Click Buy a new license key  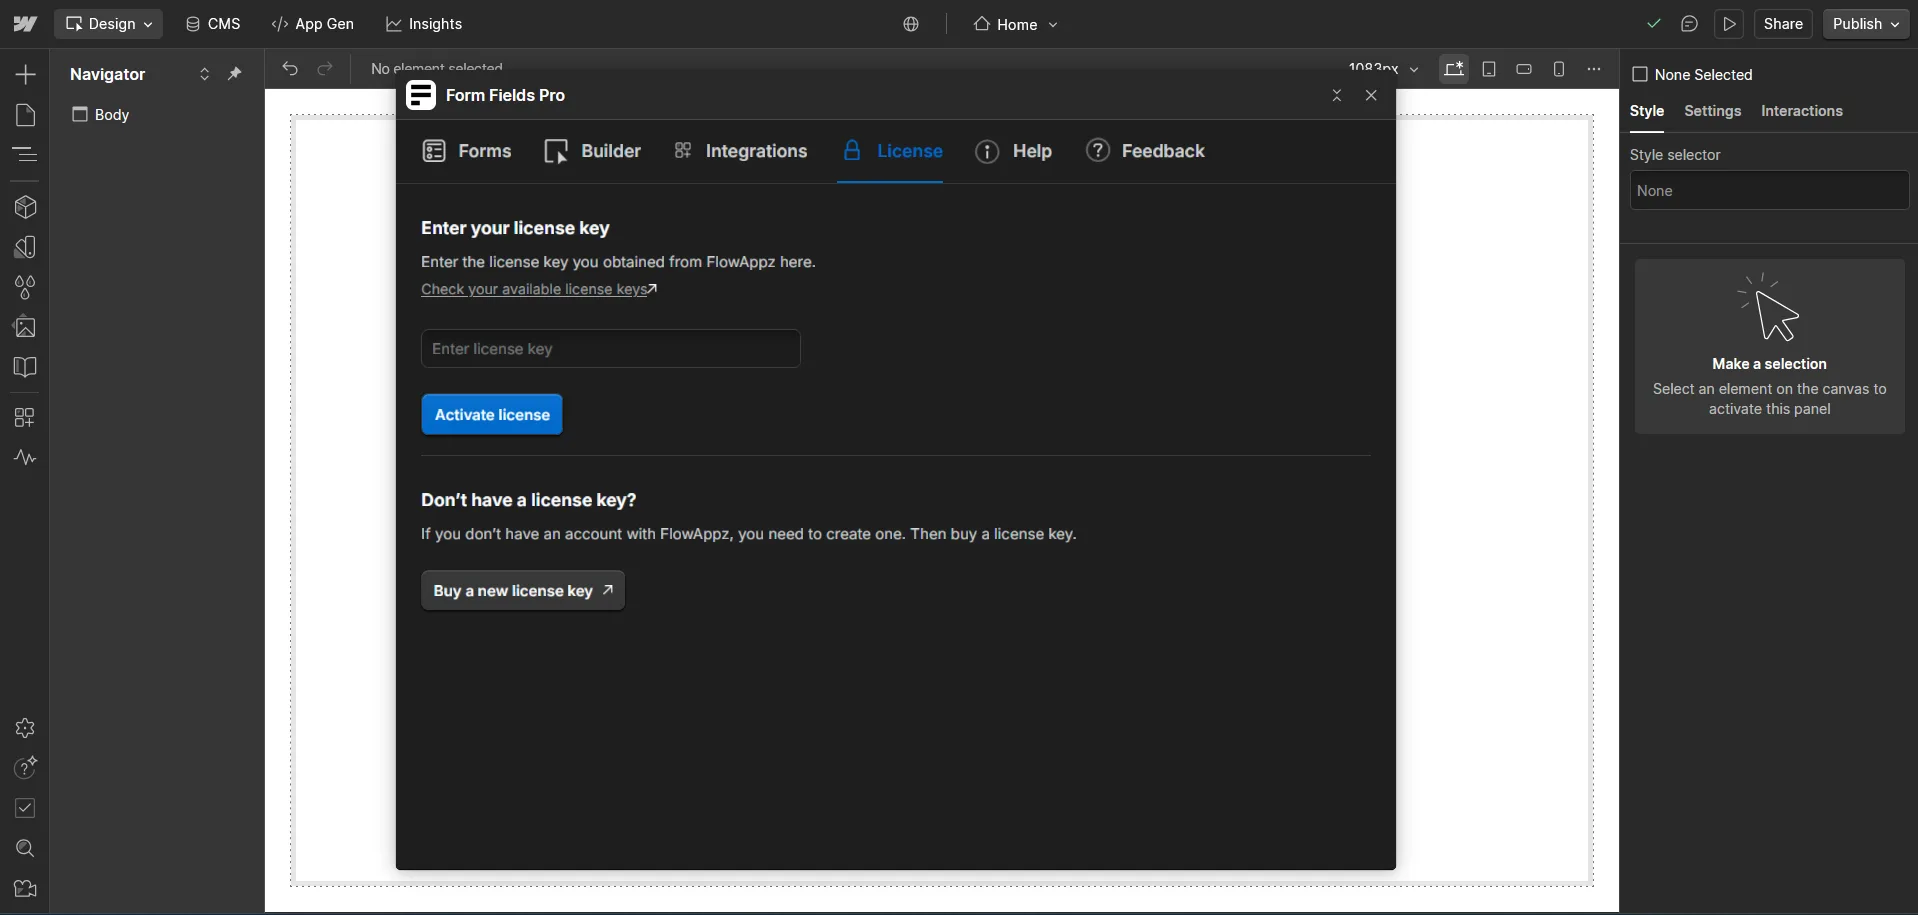tap(523, 591)
